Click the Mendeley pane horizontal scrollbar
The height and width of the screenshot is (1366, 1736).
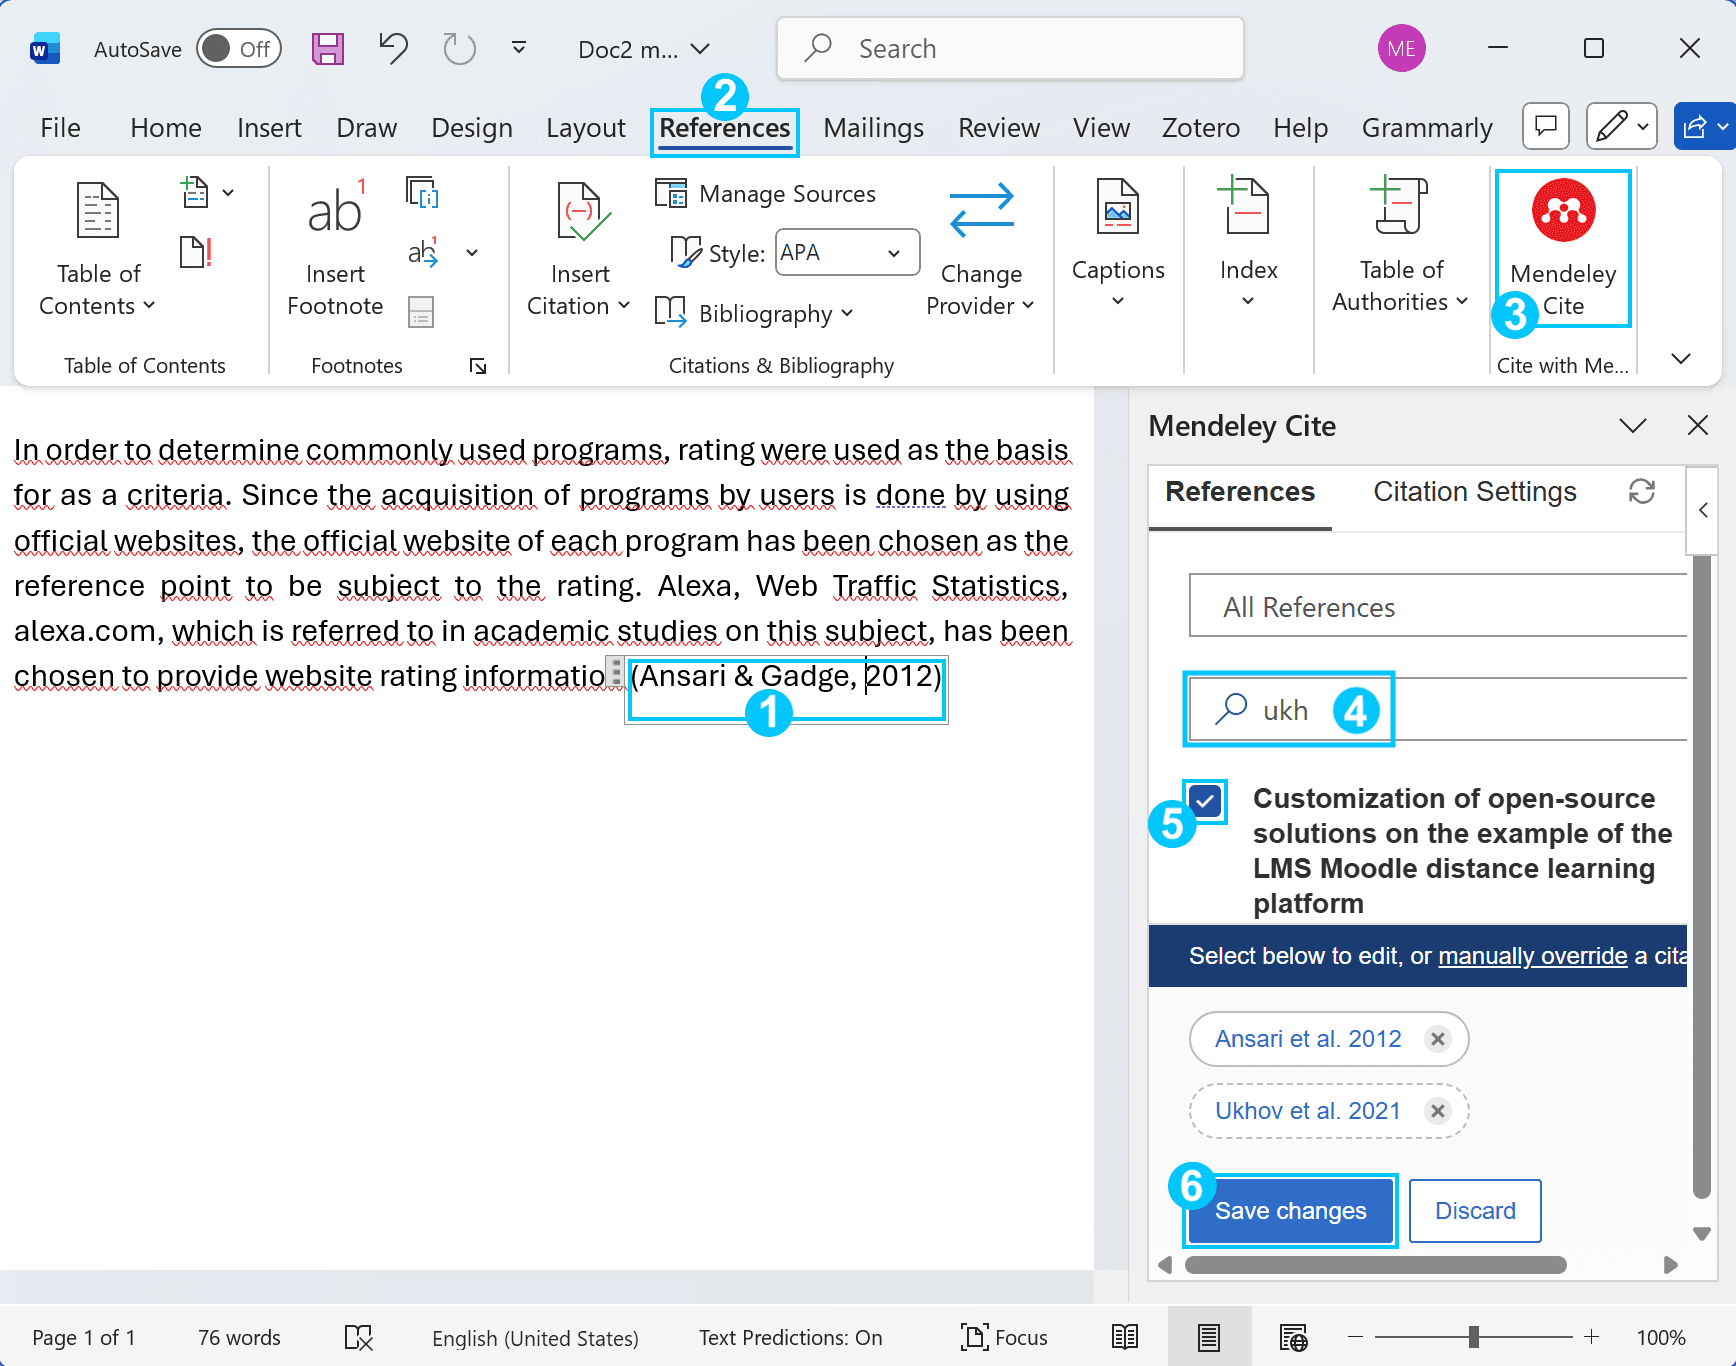[1375, 1265]
